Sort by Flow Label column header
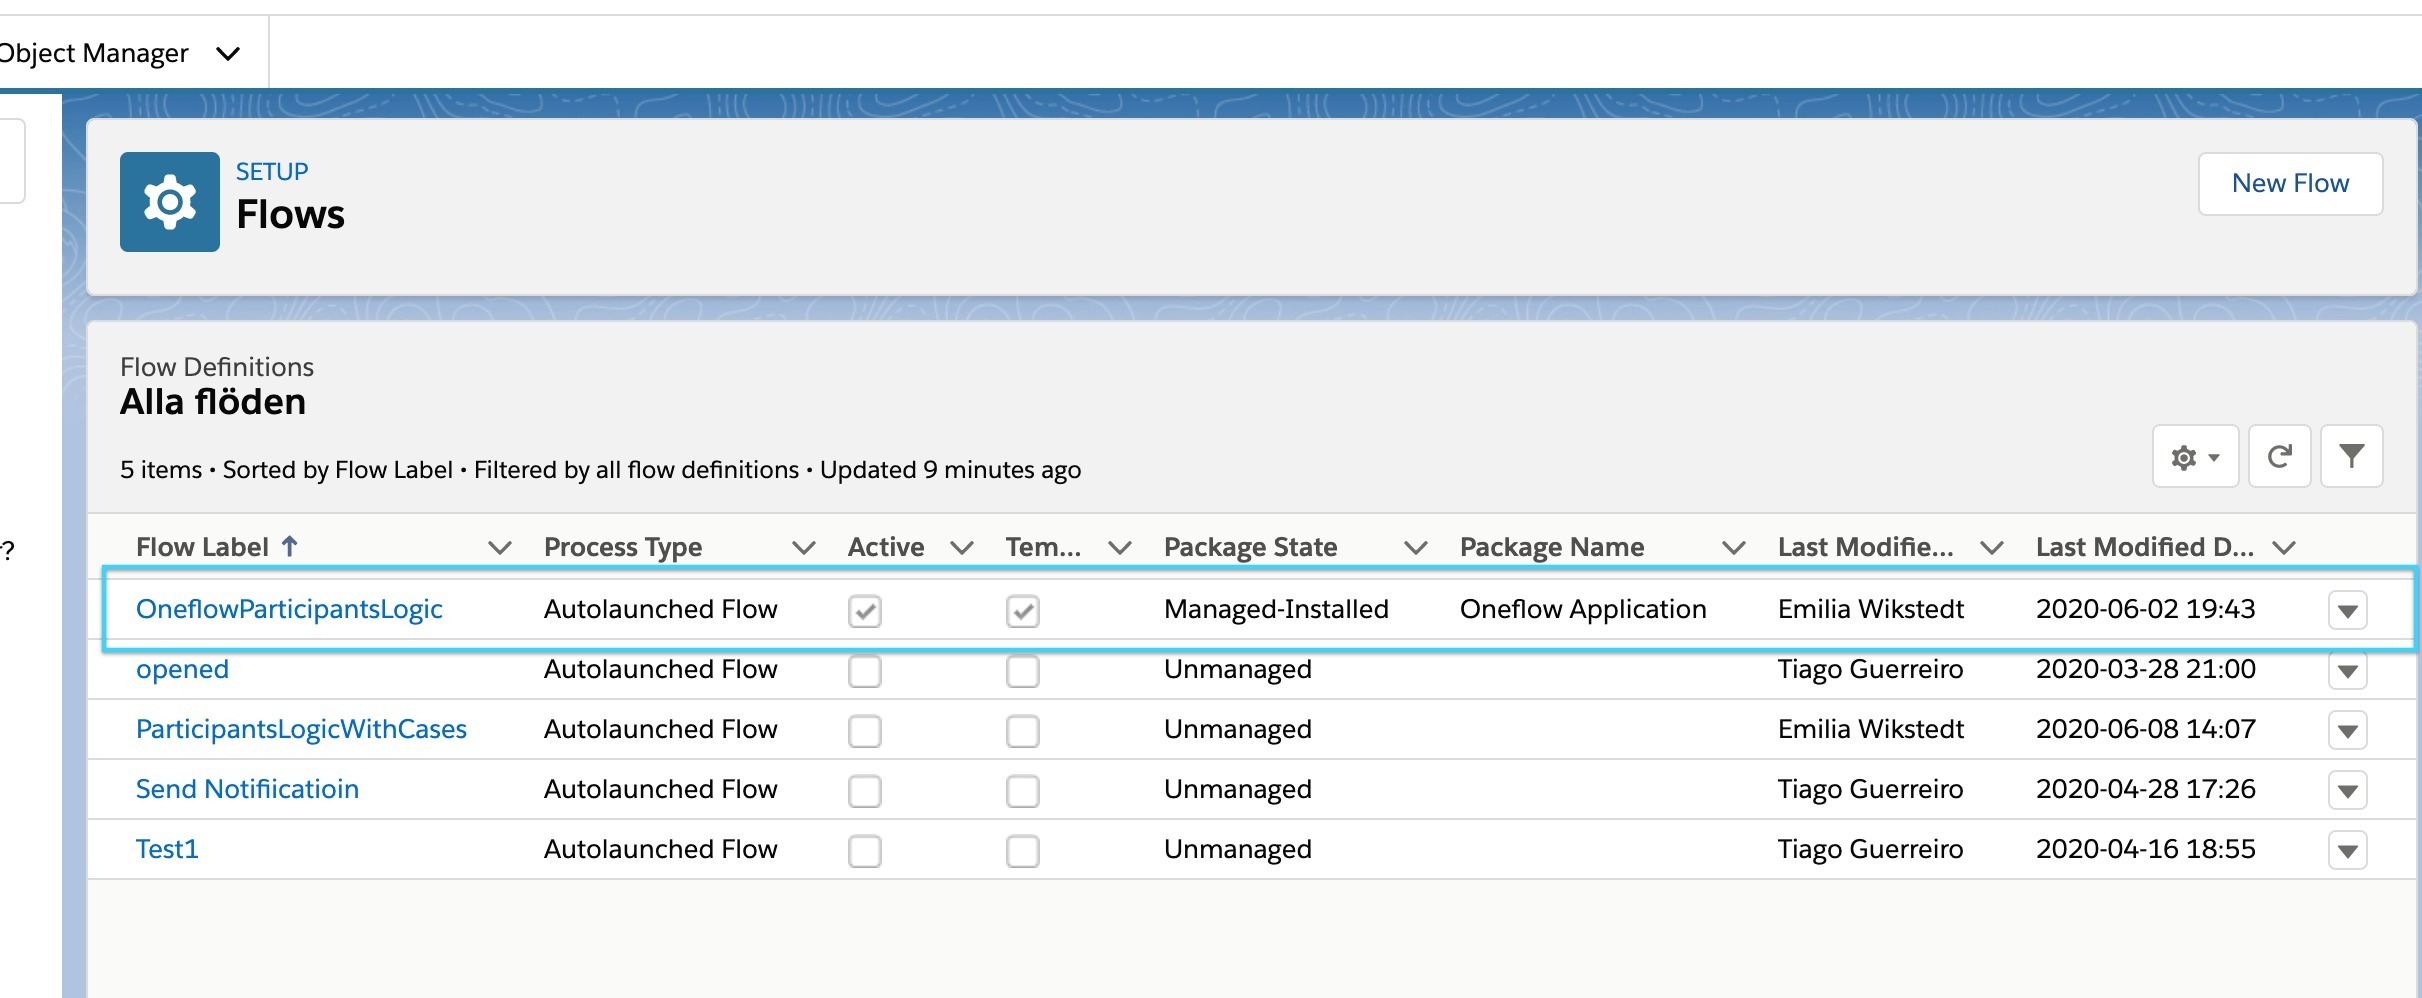 203,547
